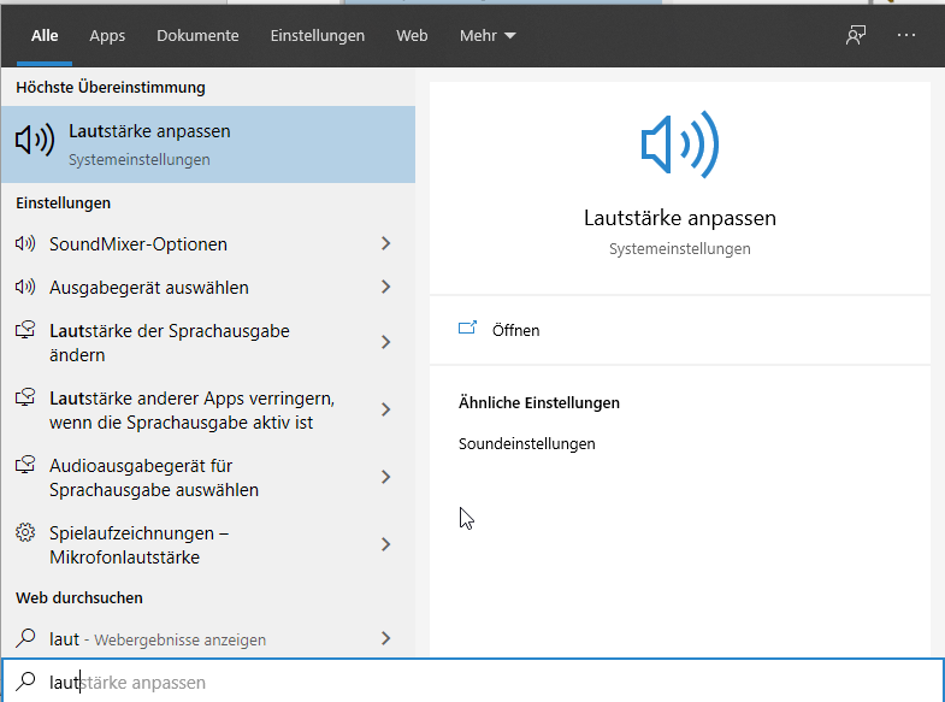The width and height of the screenshot is (945, 702).
Task: Click narrator icon beside Audioausgabegerät für Sprachausgabe
Action: click(x=26, y=466)
